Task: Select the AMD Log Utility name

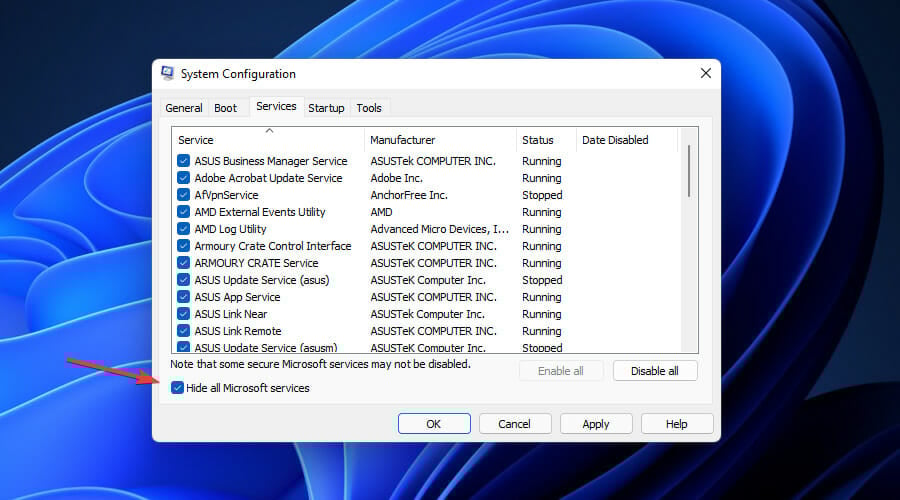Action: tap(230, 229)
